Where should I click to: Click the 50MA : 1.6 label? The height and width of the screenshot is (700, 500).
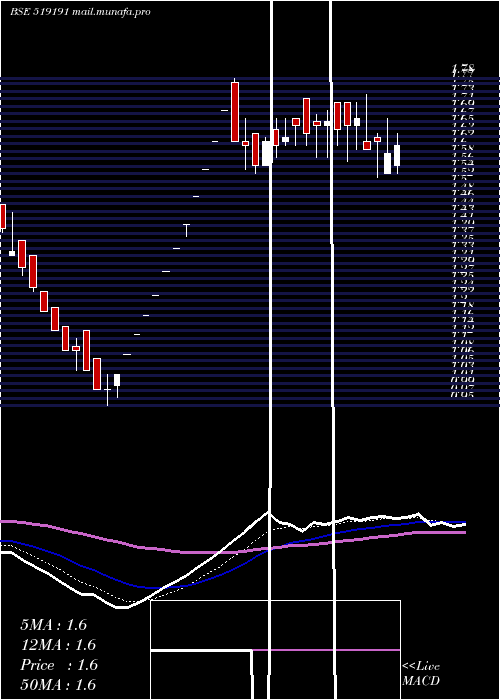(58, 684)
